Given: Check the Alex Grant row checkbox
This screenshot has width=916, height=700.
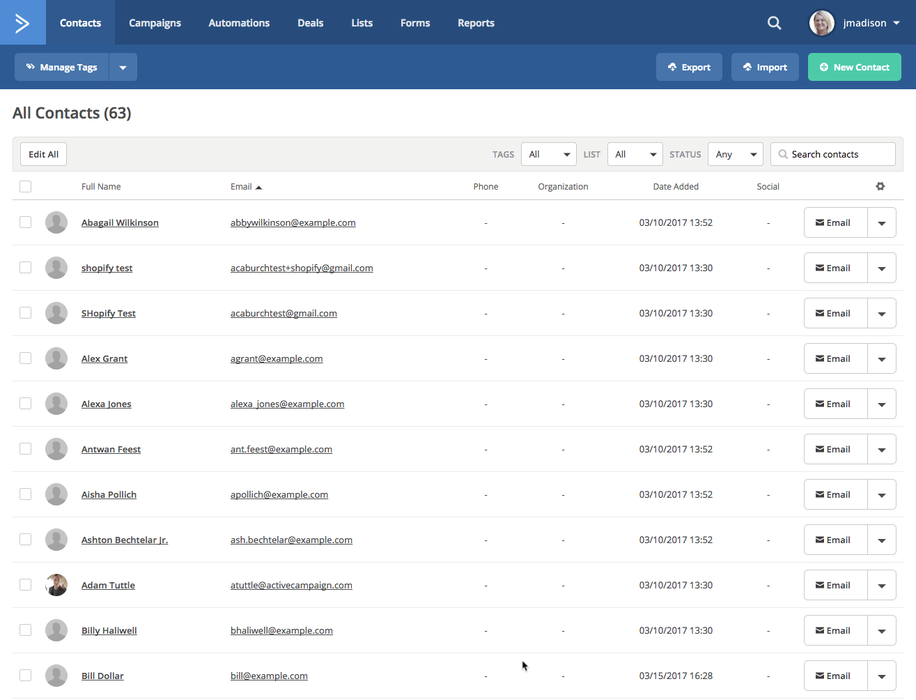Looking at the screenshot, I should pyautogui.click(x=25, y=358).
